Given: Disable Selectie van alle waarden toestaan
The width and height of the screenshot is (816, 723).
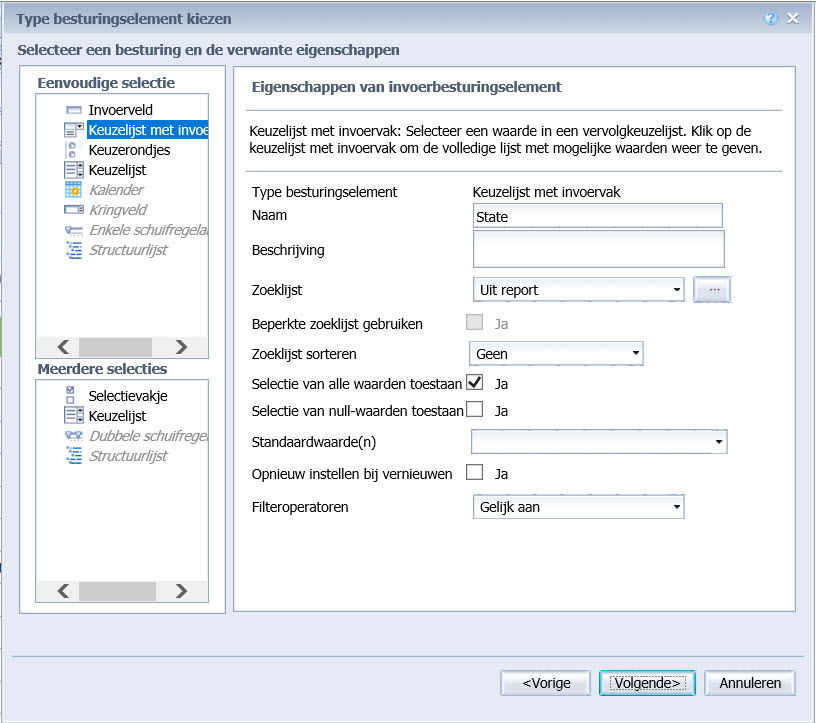Looking at the screenshot, I should click(475, 382).
